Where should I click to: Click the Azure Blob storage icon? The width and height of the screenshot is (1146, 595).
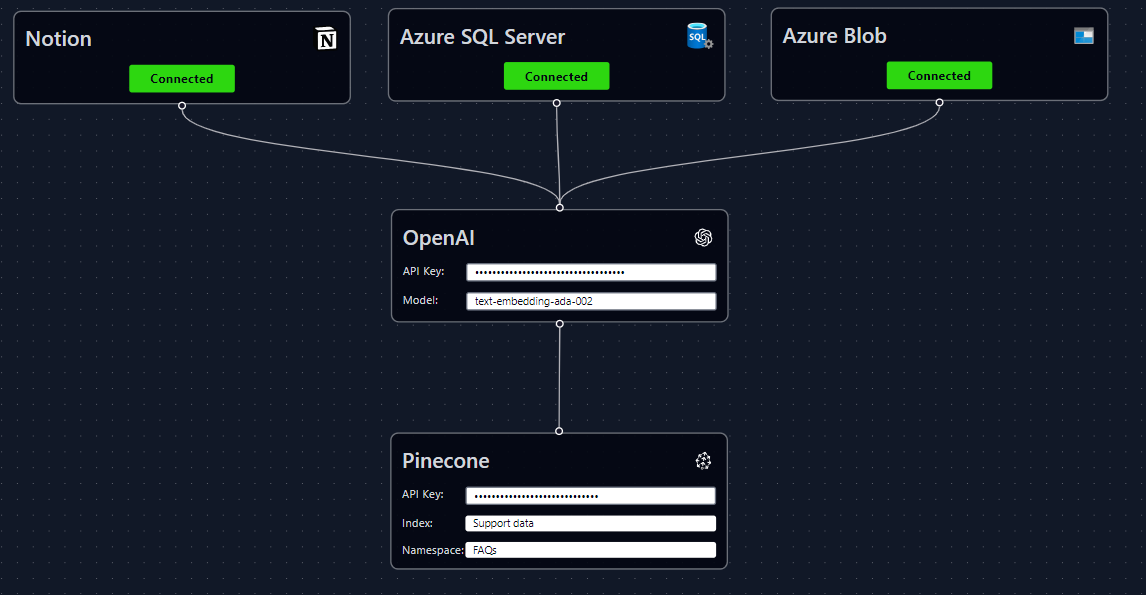coord(1083,36)
